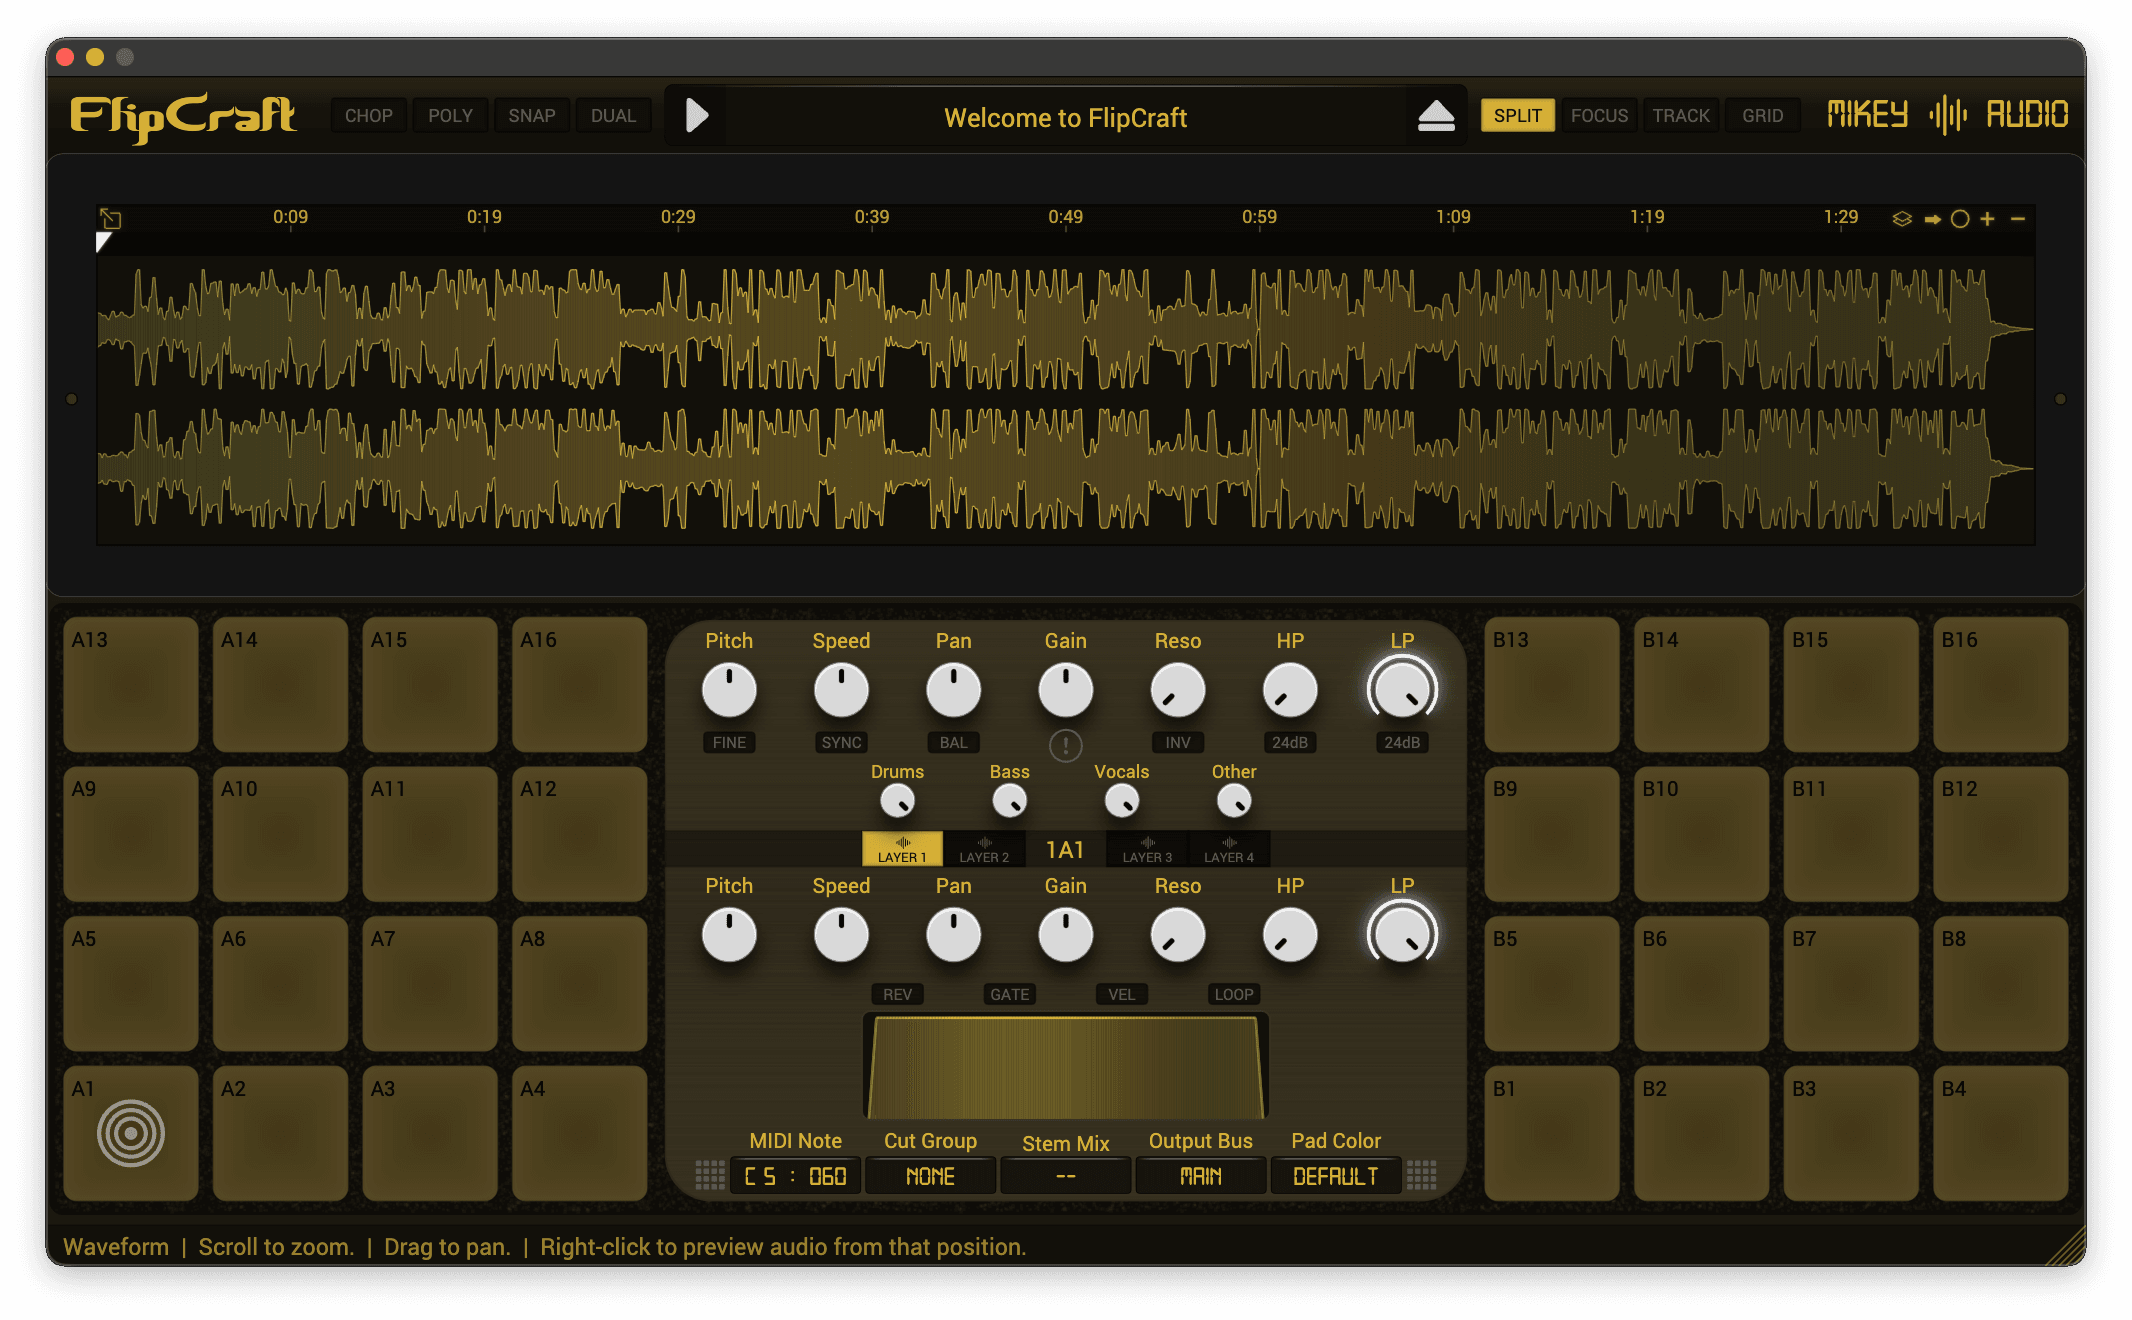Zoom out waveform with minus icon
The width and height of the screenshot is (2132, 1320).
point(2018,219)
